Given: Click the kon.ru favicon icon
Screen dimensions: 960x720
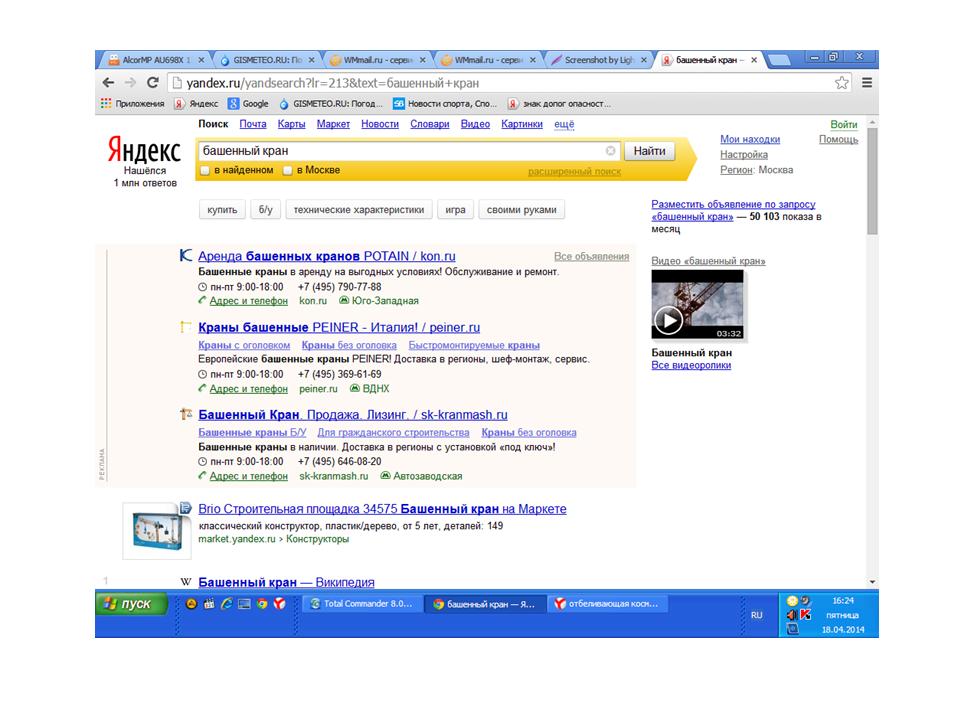Looking at the screenshot, I should 186,255.
